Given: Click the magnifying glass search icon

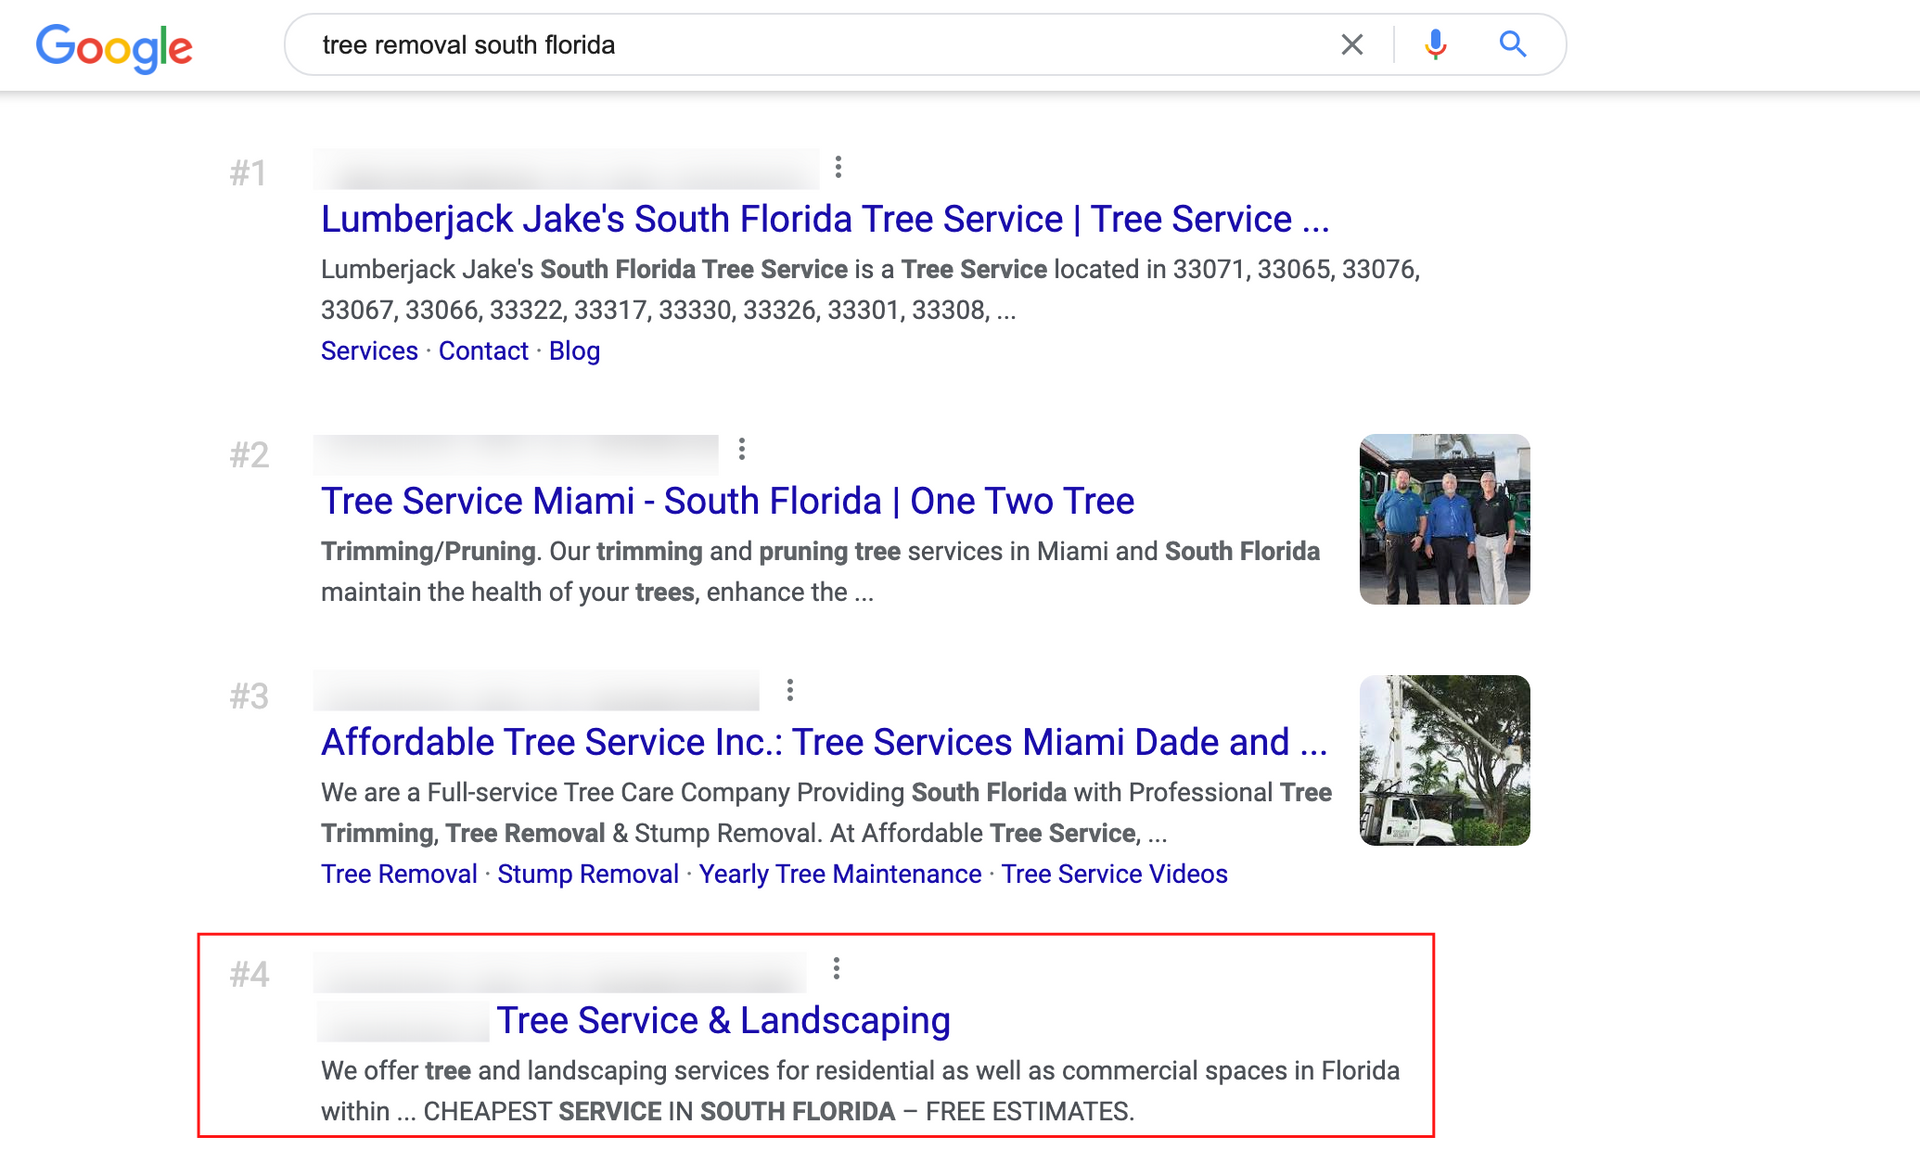Looking at the screenshot, I should click(1512, 44).
